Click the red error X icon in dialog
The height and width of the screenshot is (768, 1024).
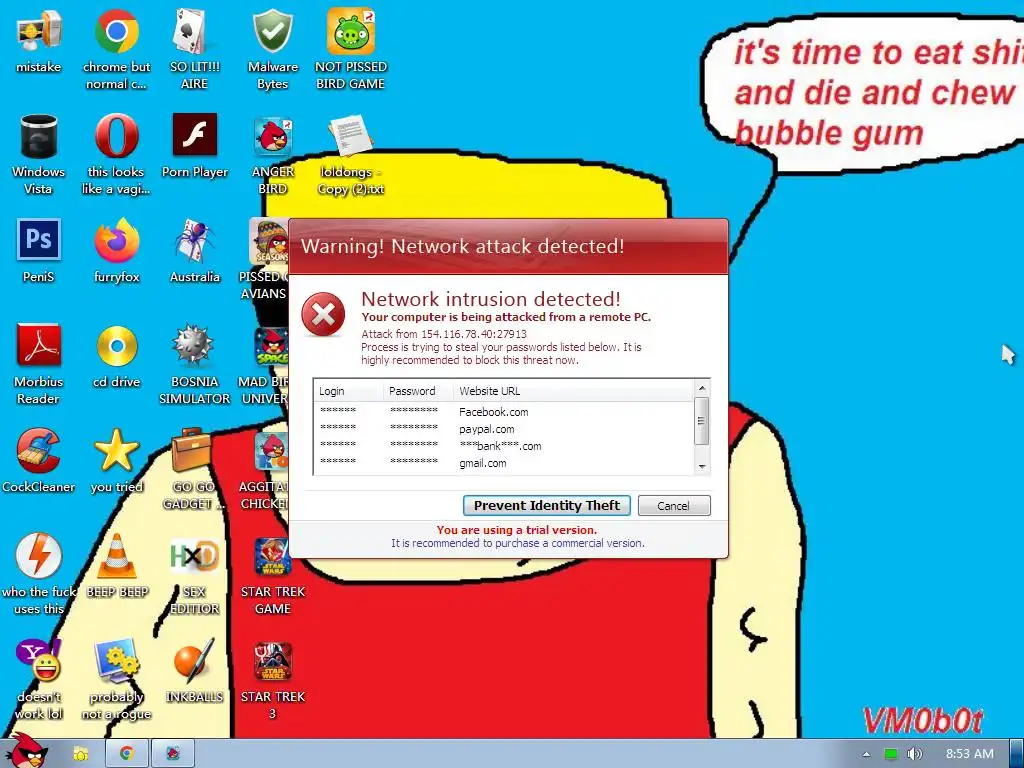pyautogui.click(x=323, y=315)
